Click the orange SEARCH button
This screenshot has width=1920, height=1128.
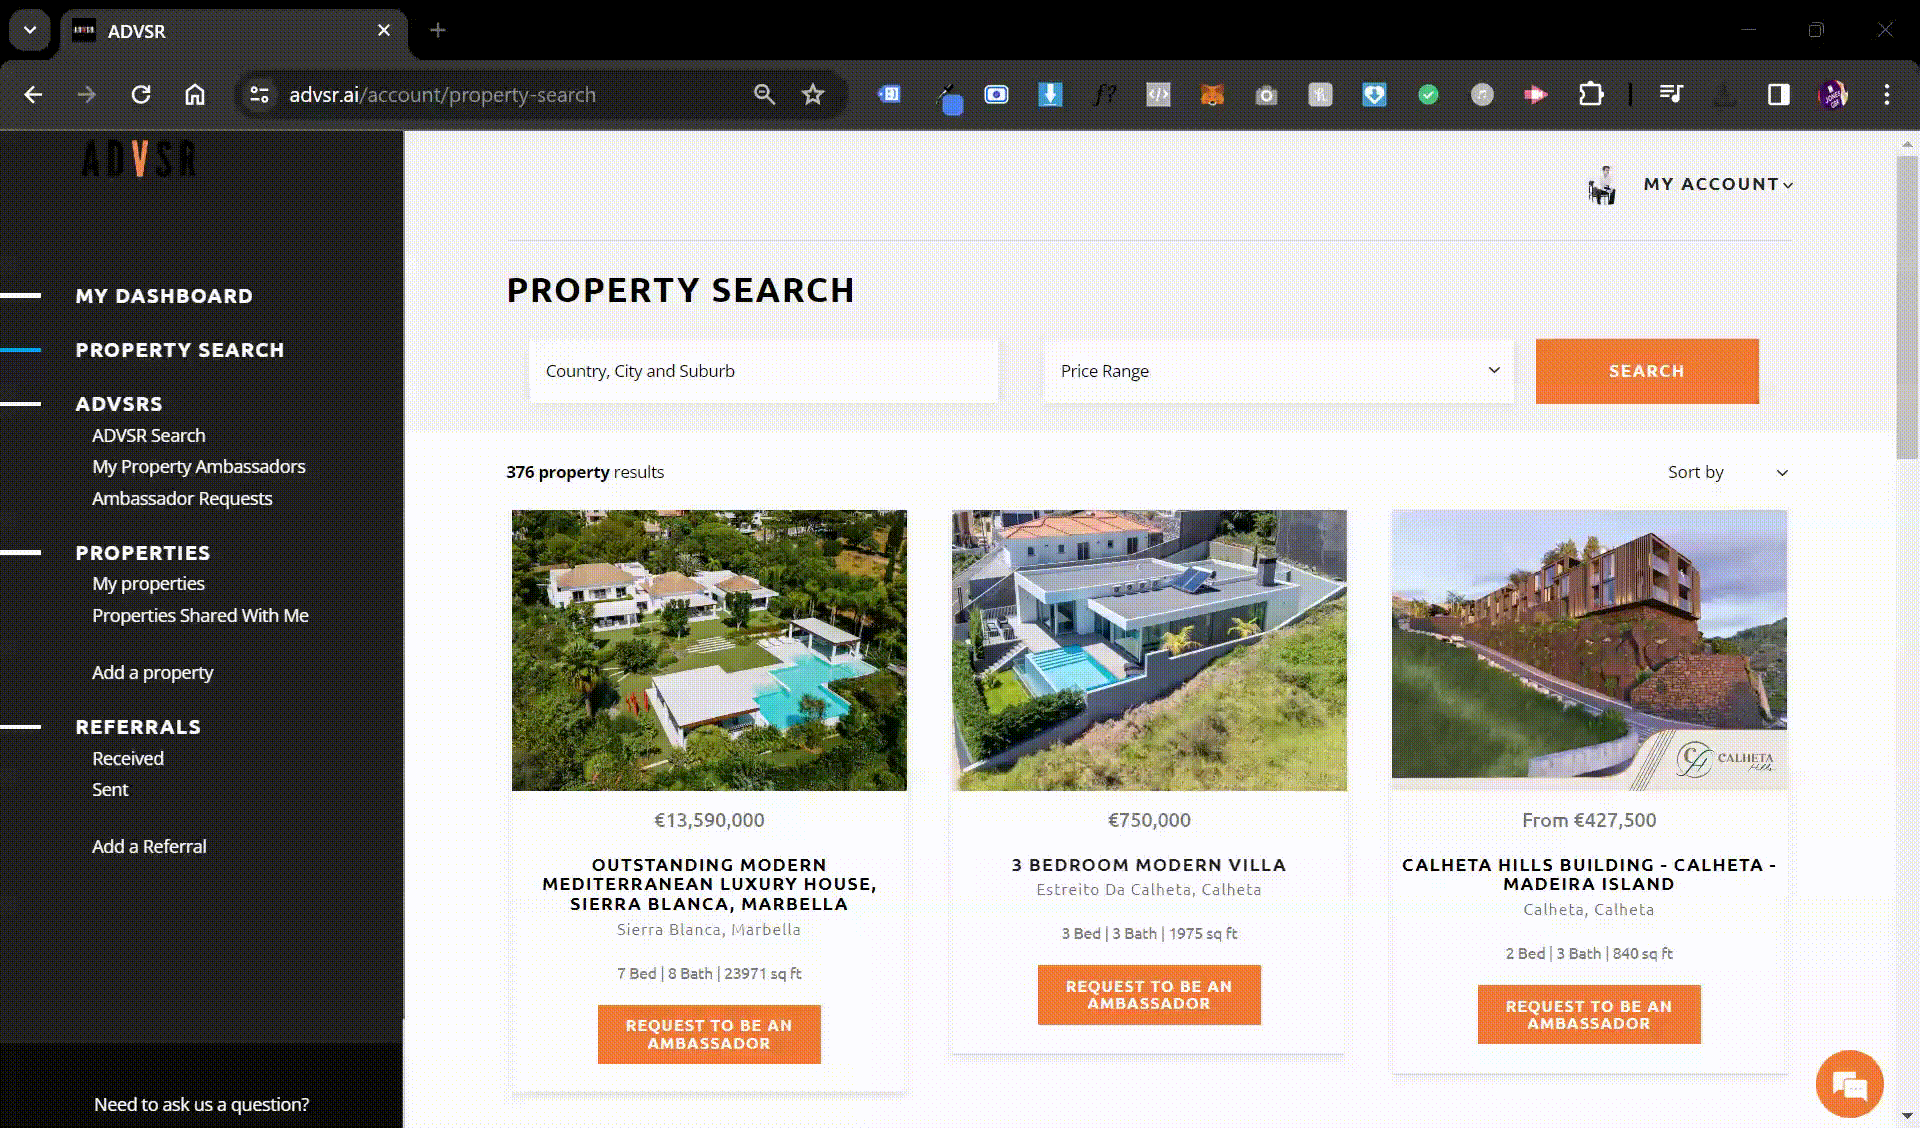(1647, 371)
